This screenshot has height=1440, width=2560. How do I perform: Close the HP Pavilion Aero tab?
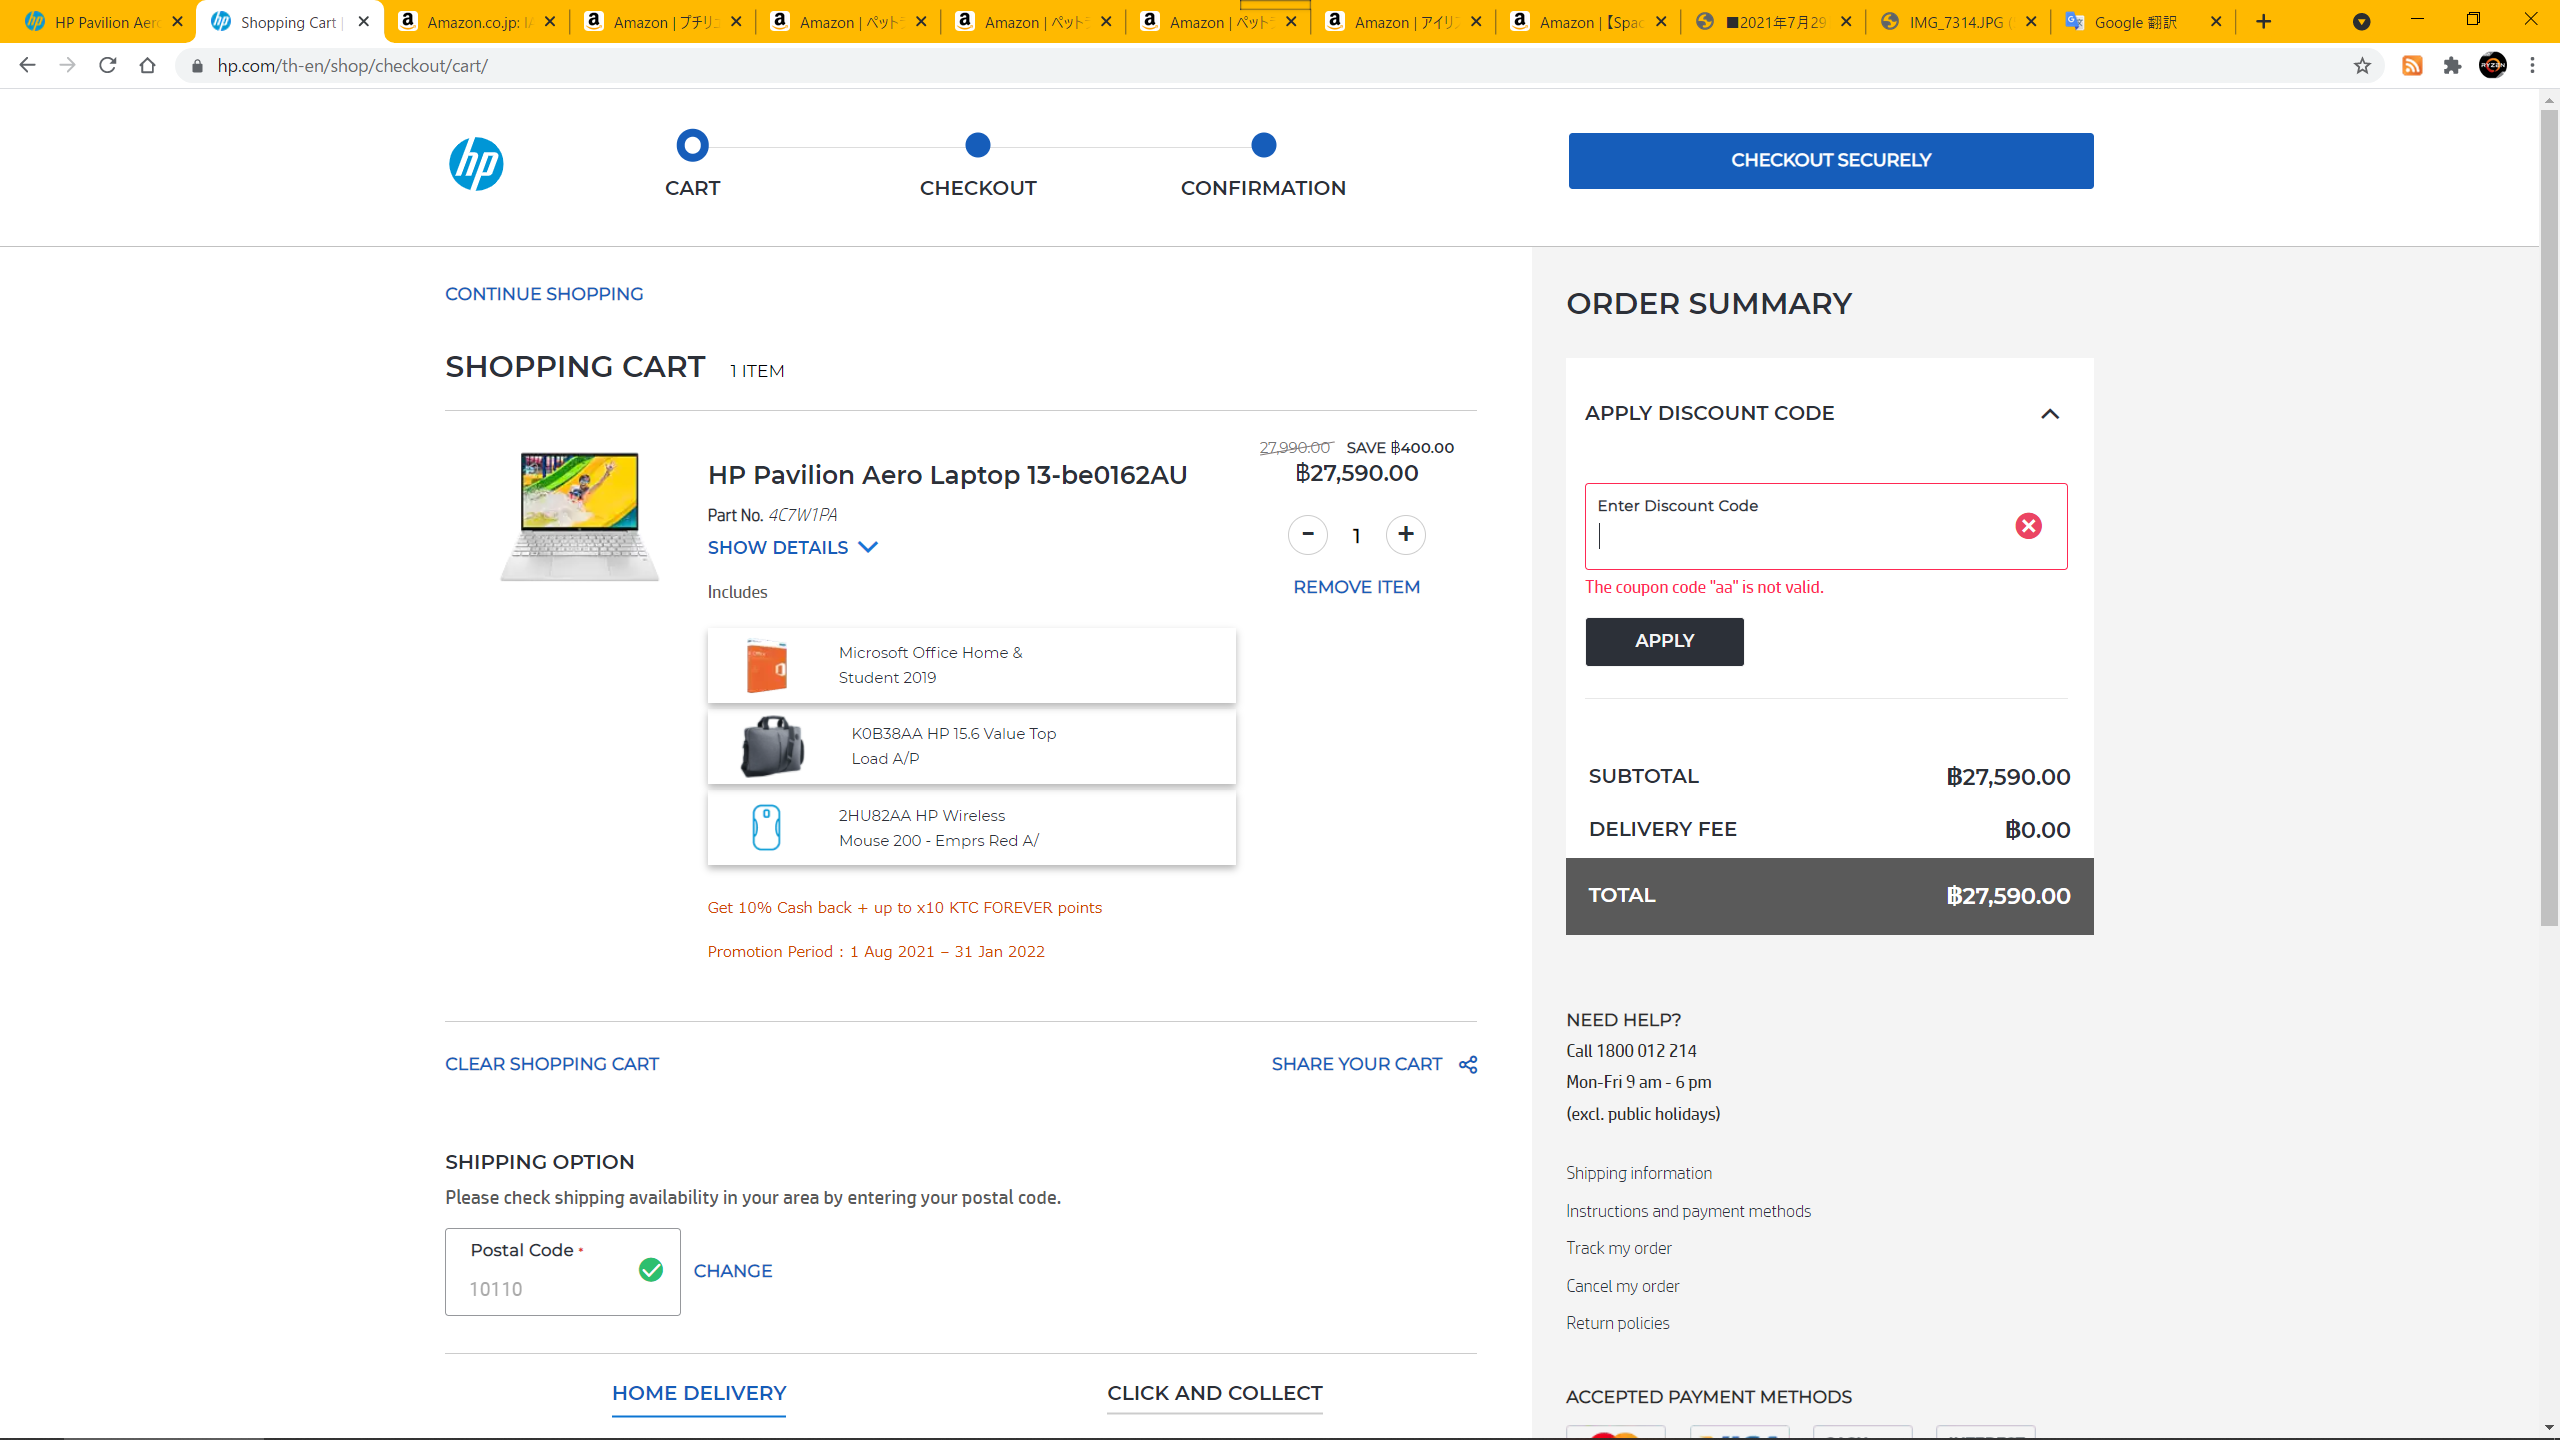click(x=177, y=22)
